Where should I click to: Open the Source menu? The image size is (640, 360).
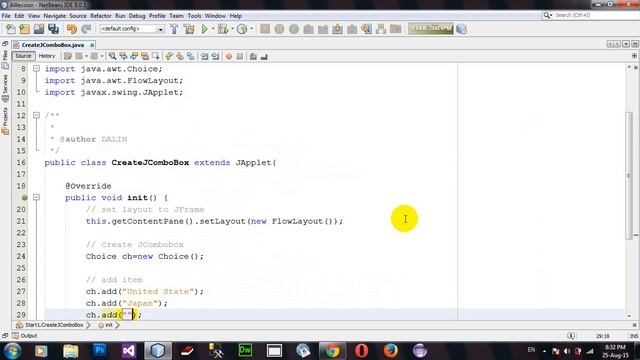[x=78, y=16]
